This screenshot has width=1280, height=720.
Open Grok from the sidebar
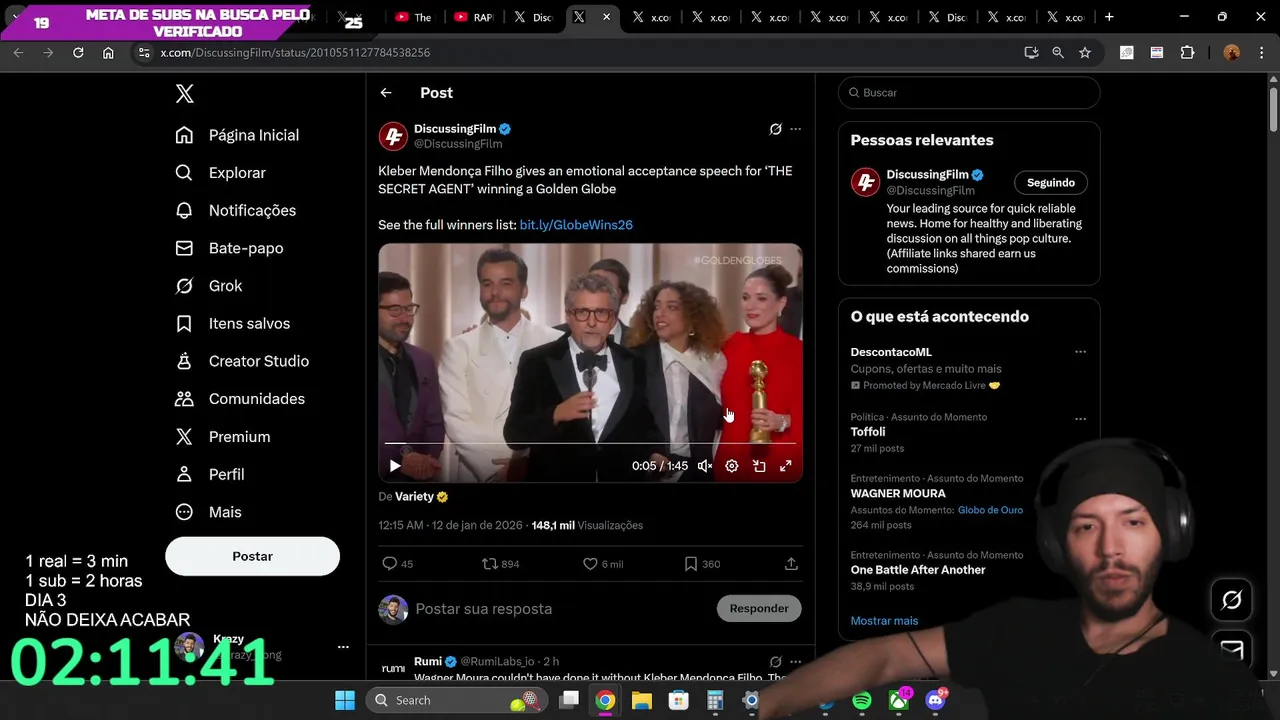[209, 286]
